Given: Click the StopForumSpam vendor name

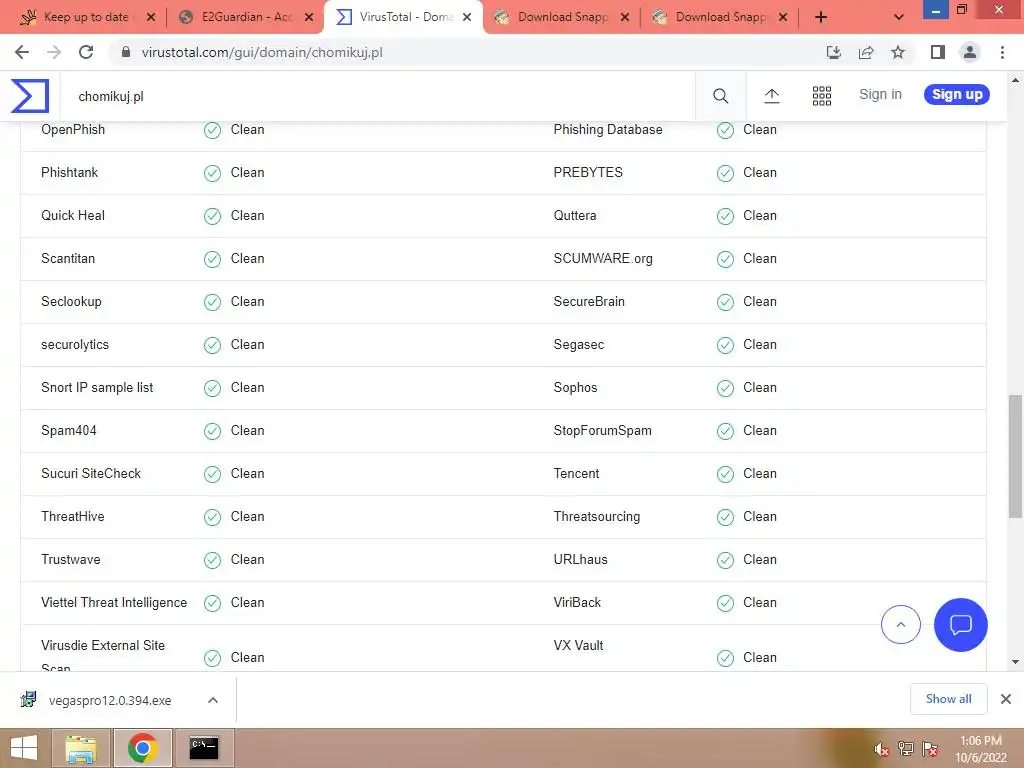Looking at the screenshot, I should (x=602, y=430).
